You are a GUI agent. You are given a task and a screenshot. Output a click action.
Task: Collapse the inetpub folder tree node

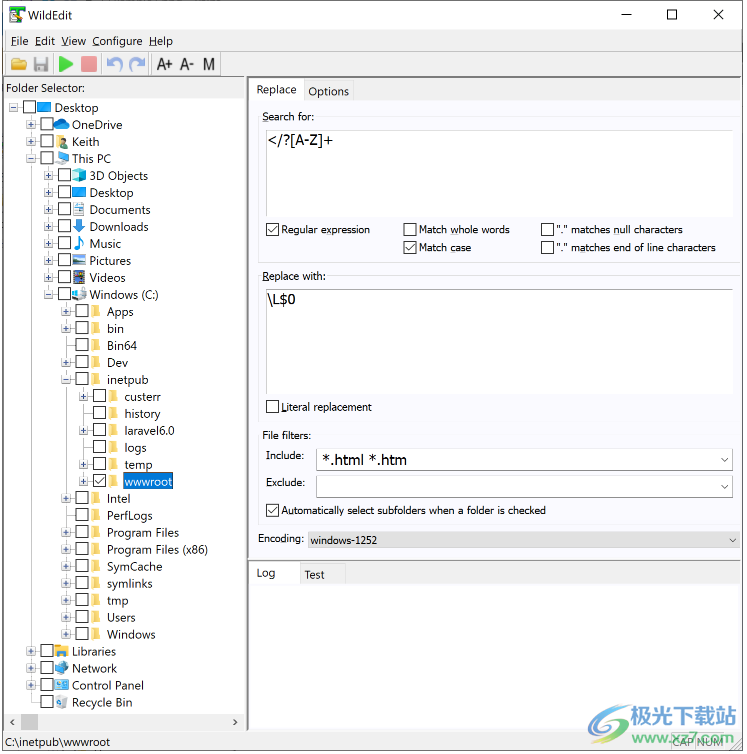pyautogui.click(x=66, y=380)
